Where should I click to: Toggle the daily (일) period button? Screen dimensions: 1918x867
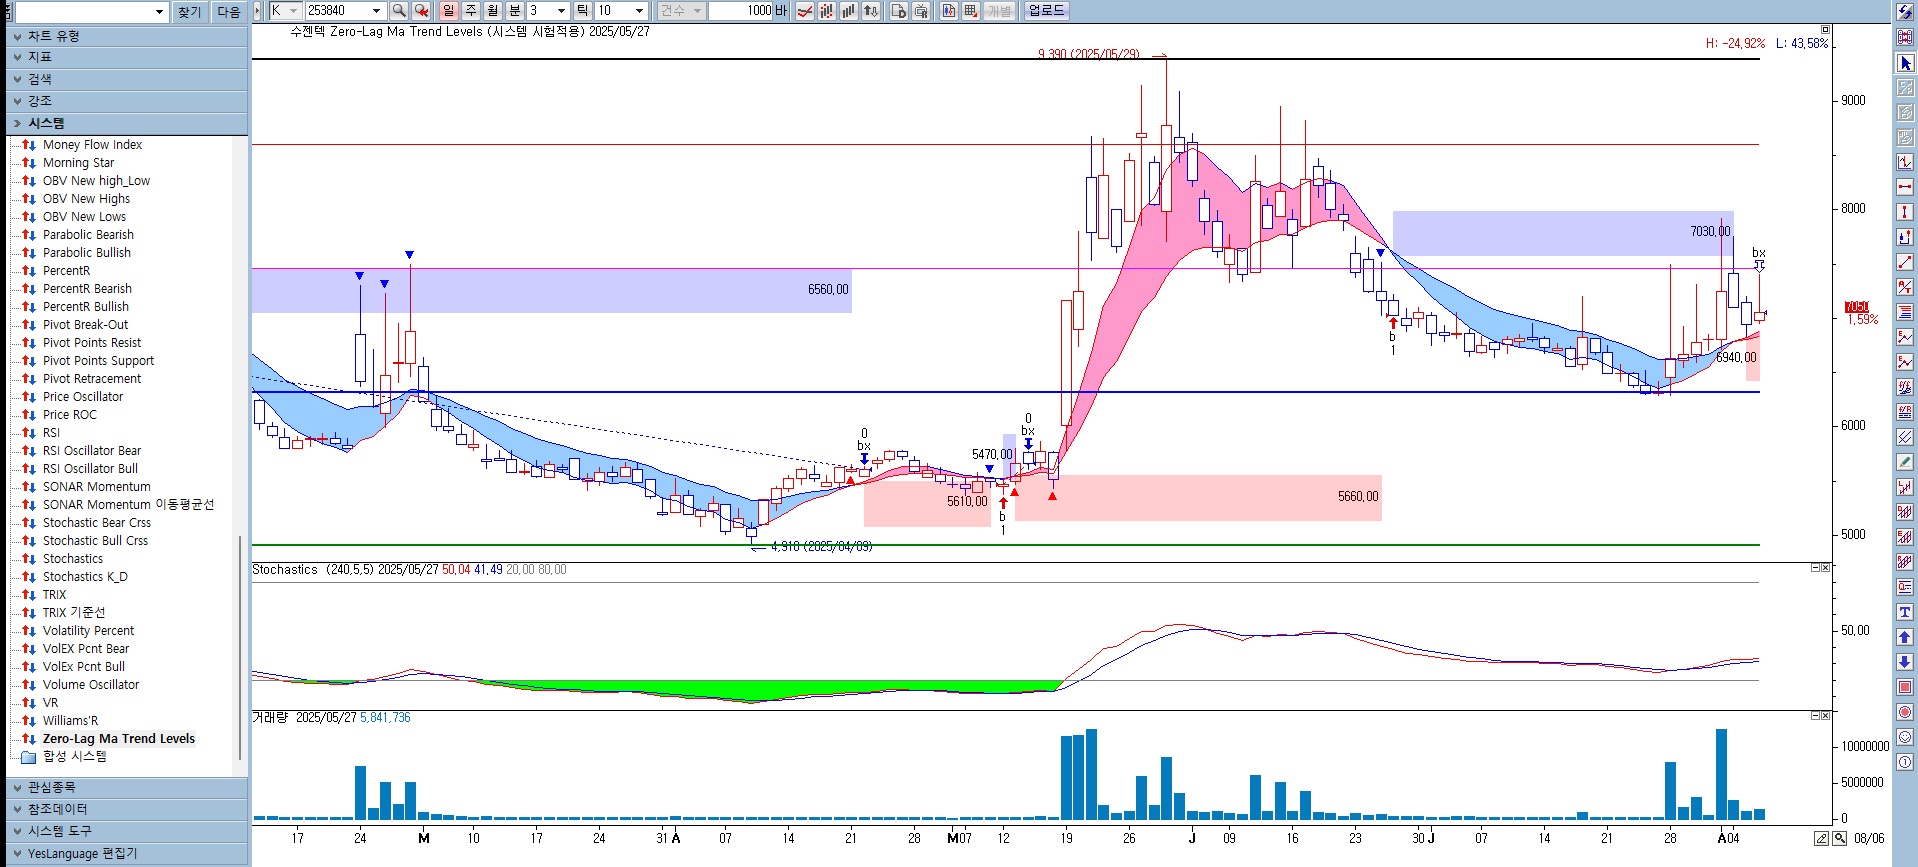click(448, 11)
